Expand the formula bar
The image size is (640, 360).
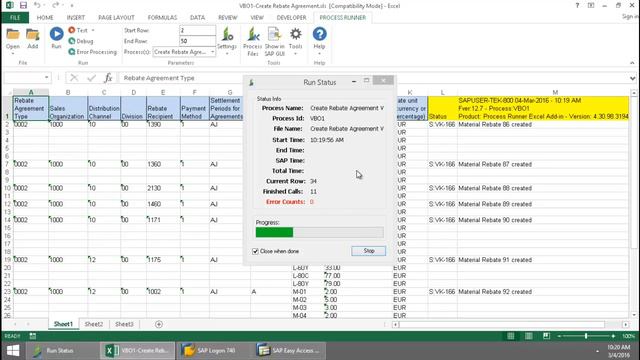coord(632,78)
